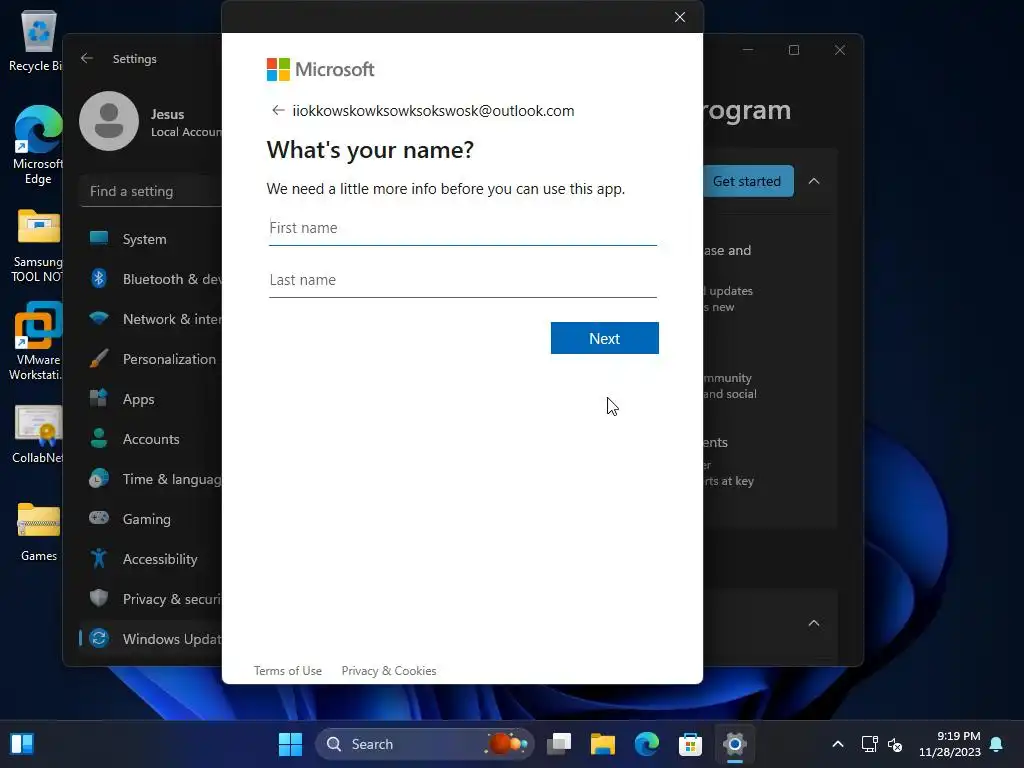Image resolution: width=1024 pixels, height=768 pixels.
Task: Open Accessibility in Settings sidebar
Action: (152, 559)
